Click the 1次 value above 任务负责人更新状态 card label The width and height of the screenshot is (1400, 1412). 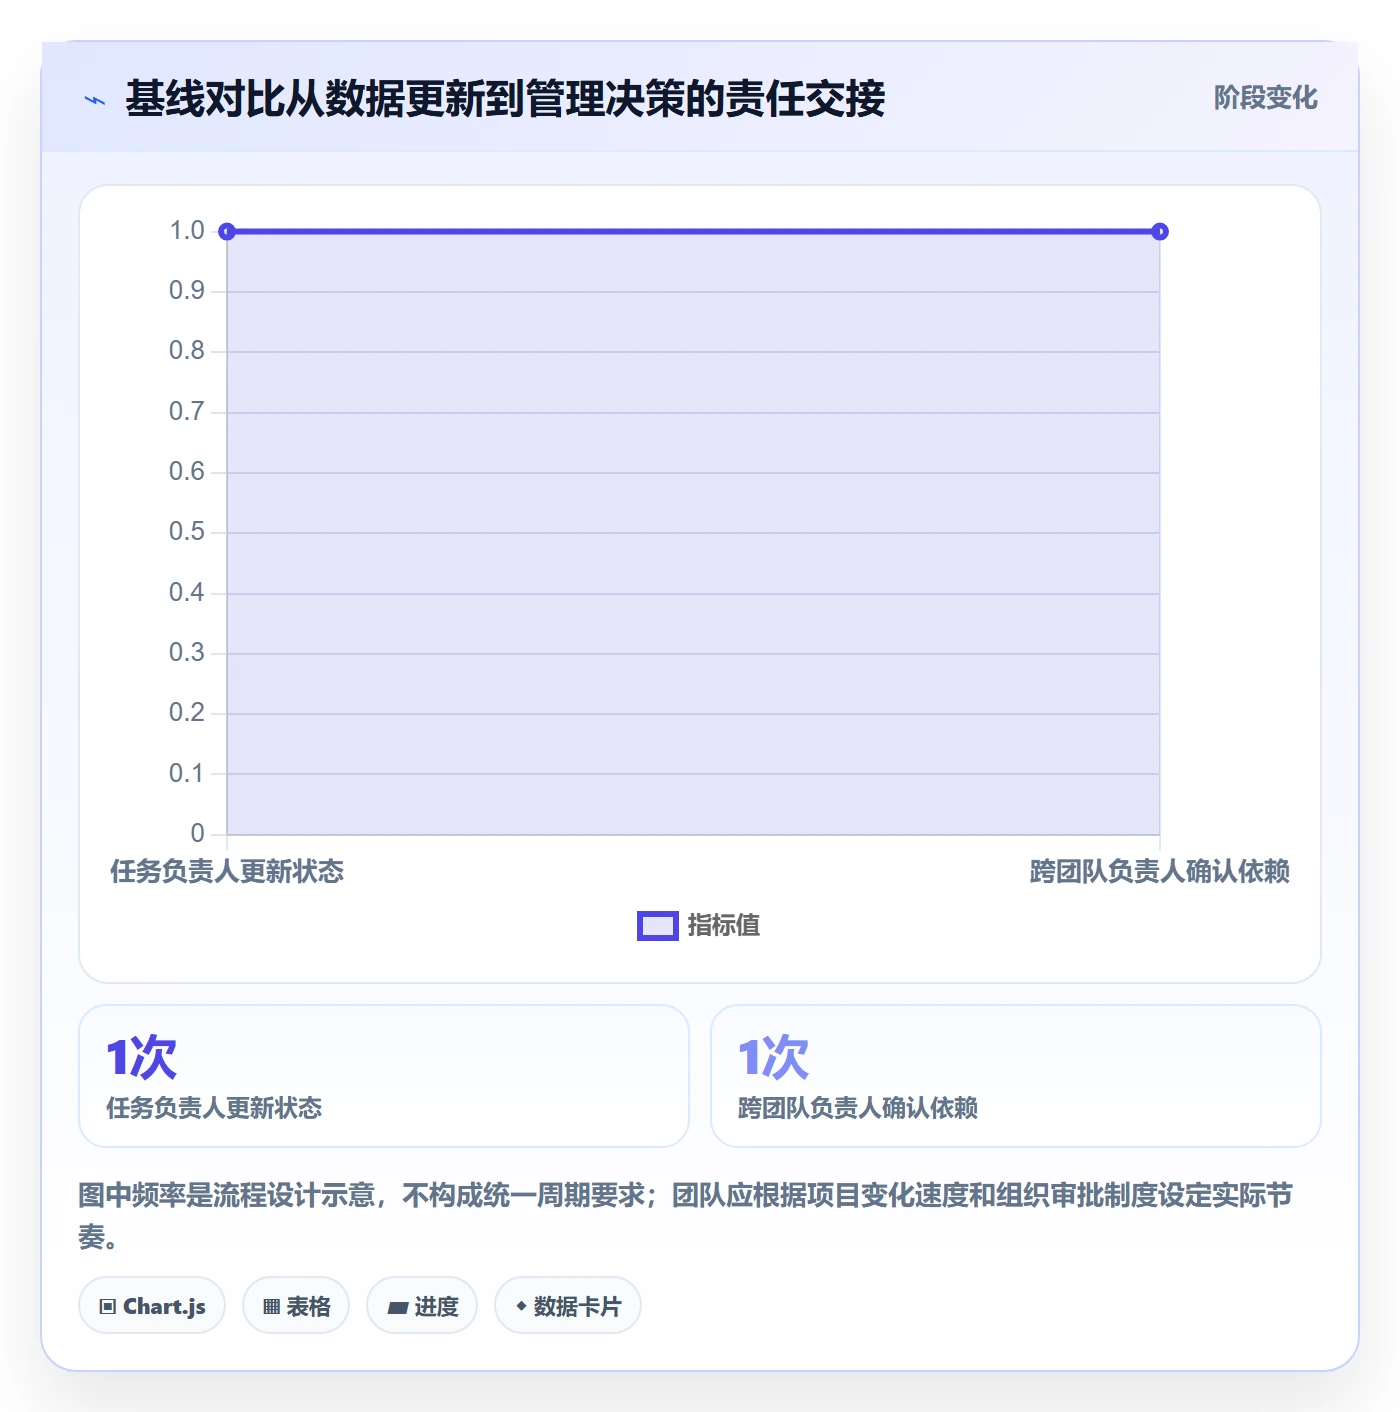(142, 1057)
